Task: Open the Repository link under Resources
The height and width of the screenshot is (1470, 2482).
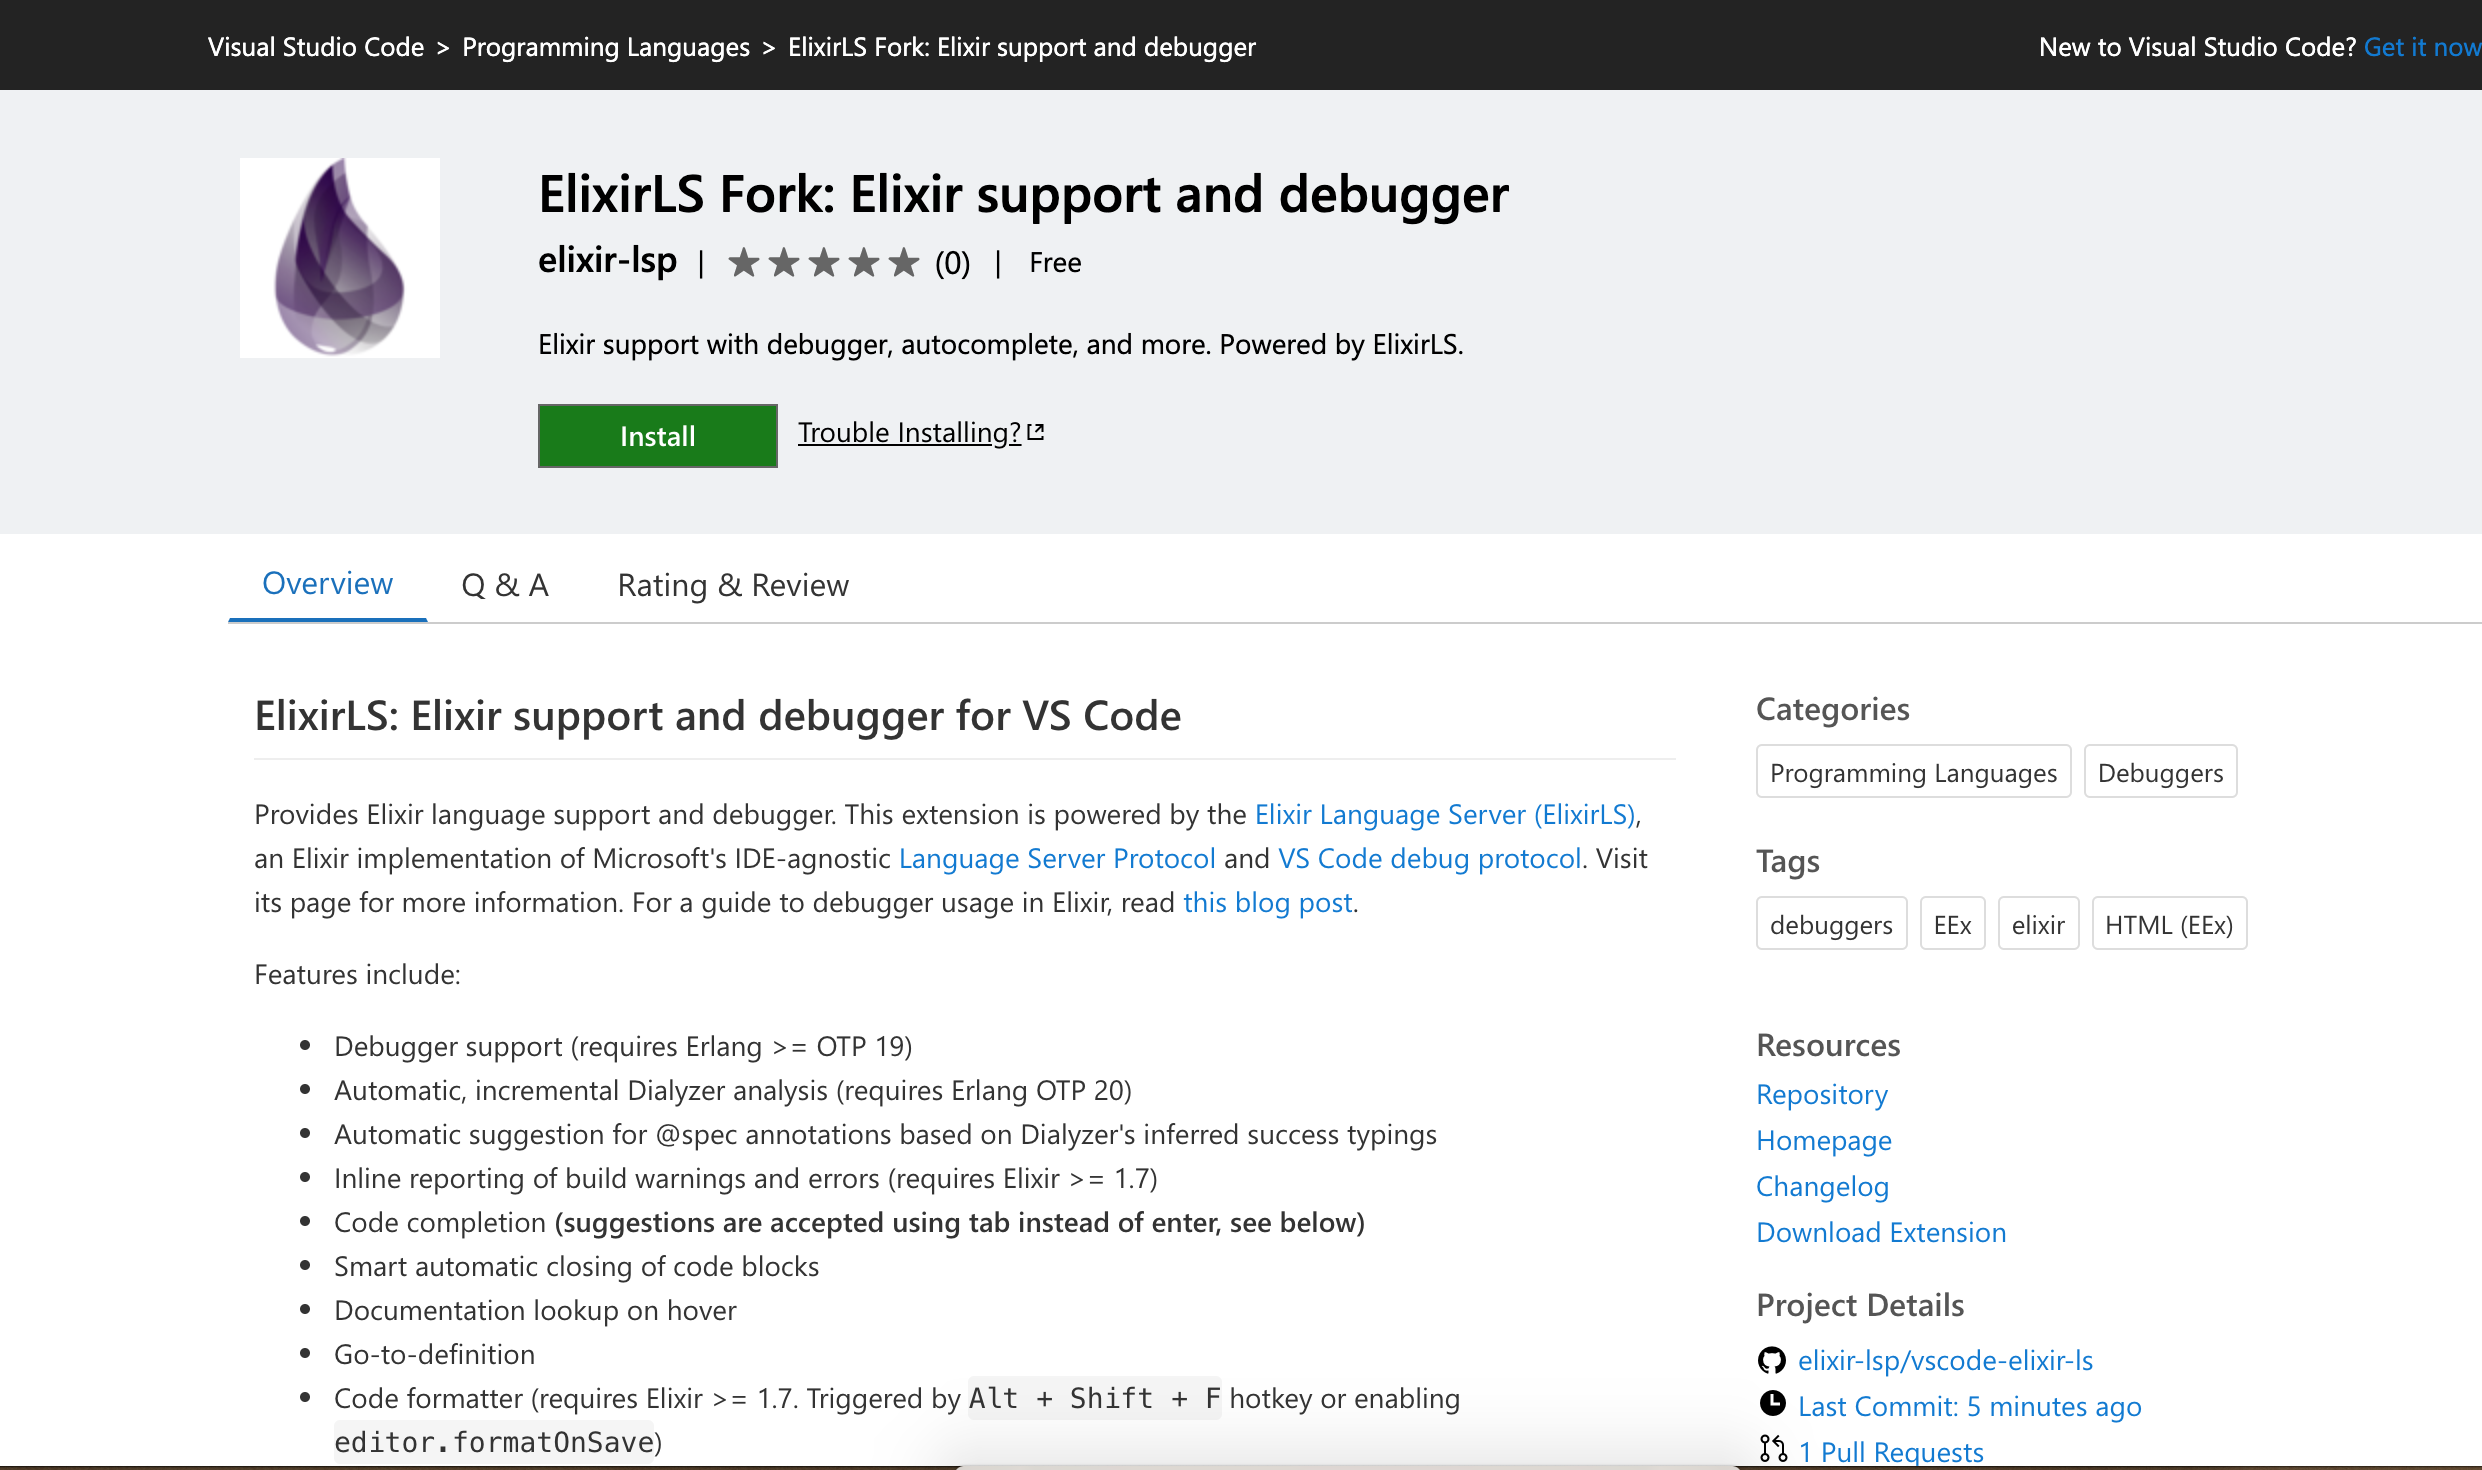Action: tap(1821, 1094)
